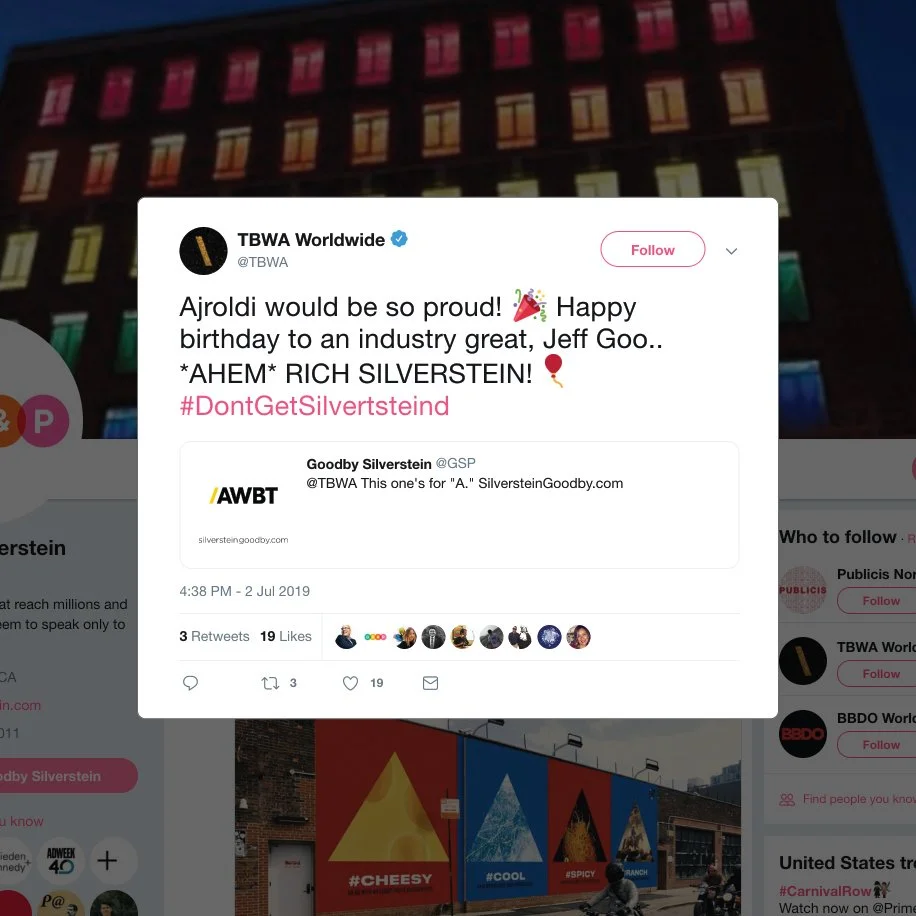
Task: Open the Adweek 40 avatar
Action: pyautogui.click(x=61, y=861)
